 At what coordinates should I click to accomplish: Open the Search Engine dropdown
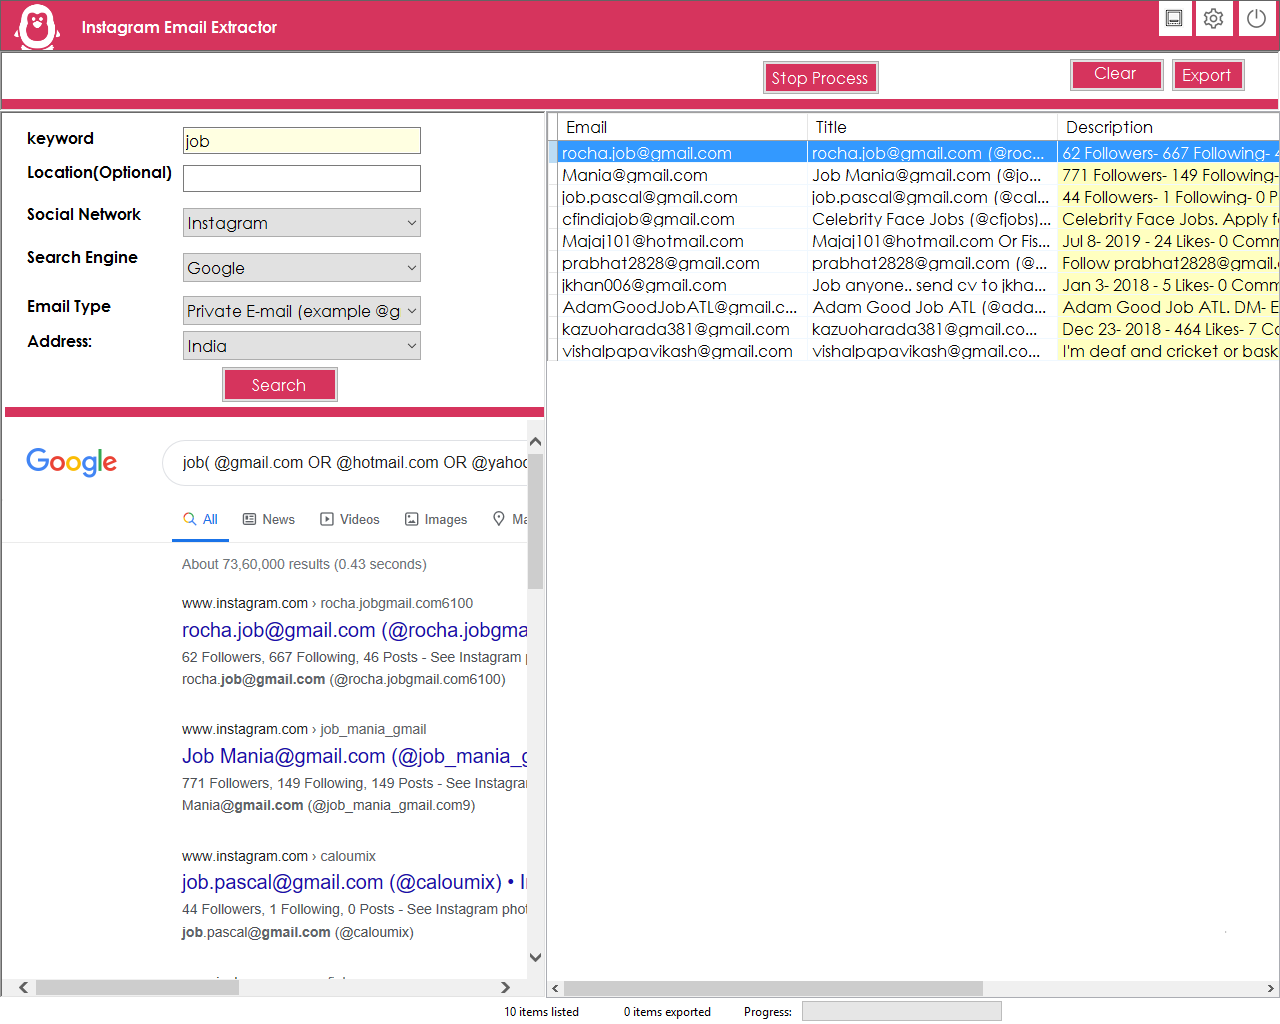301,268
